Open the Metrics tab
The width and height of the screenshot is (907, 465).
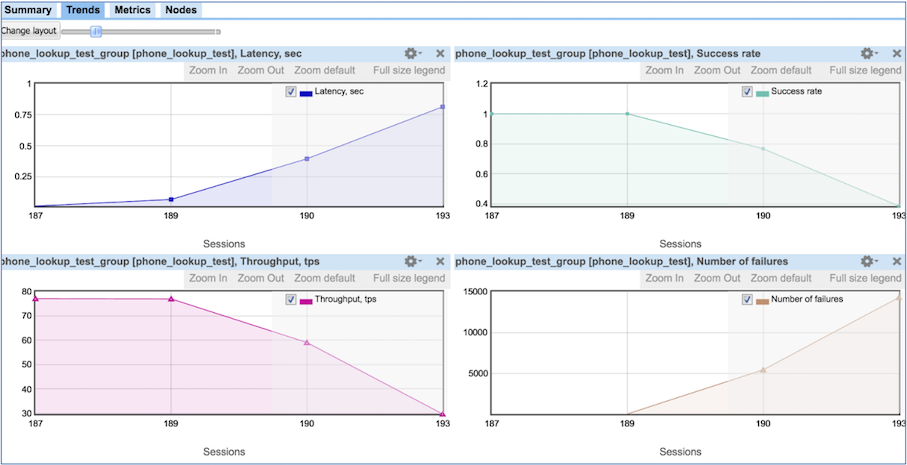tap(132, 10)
